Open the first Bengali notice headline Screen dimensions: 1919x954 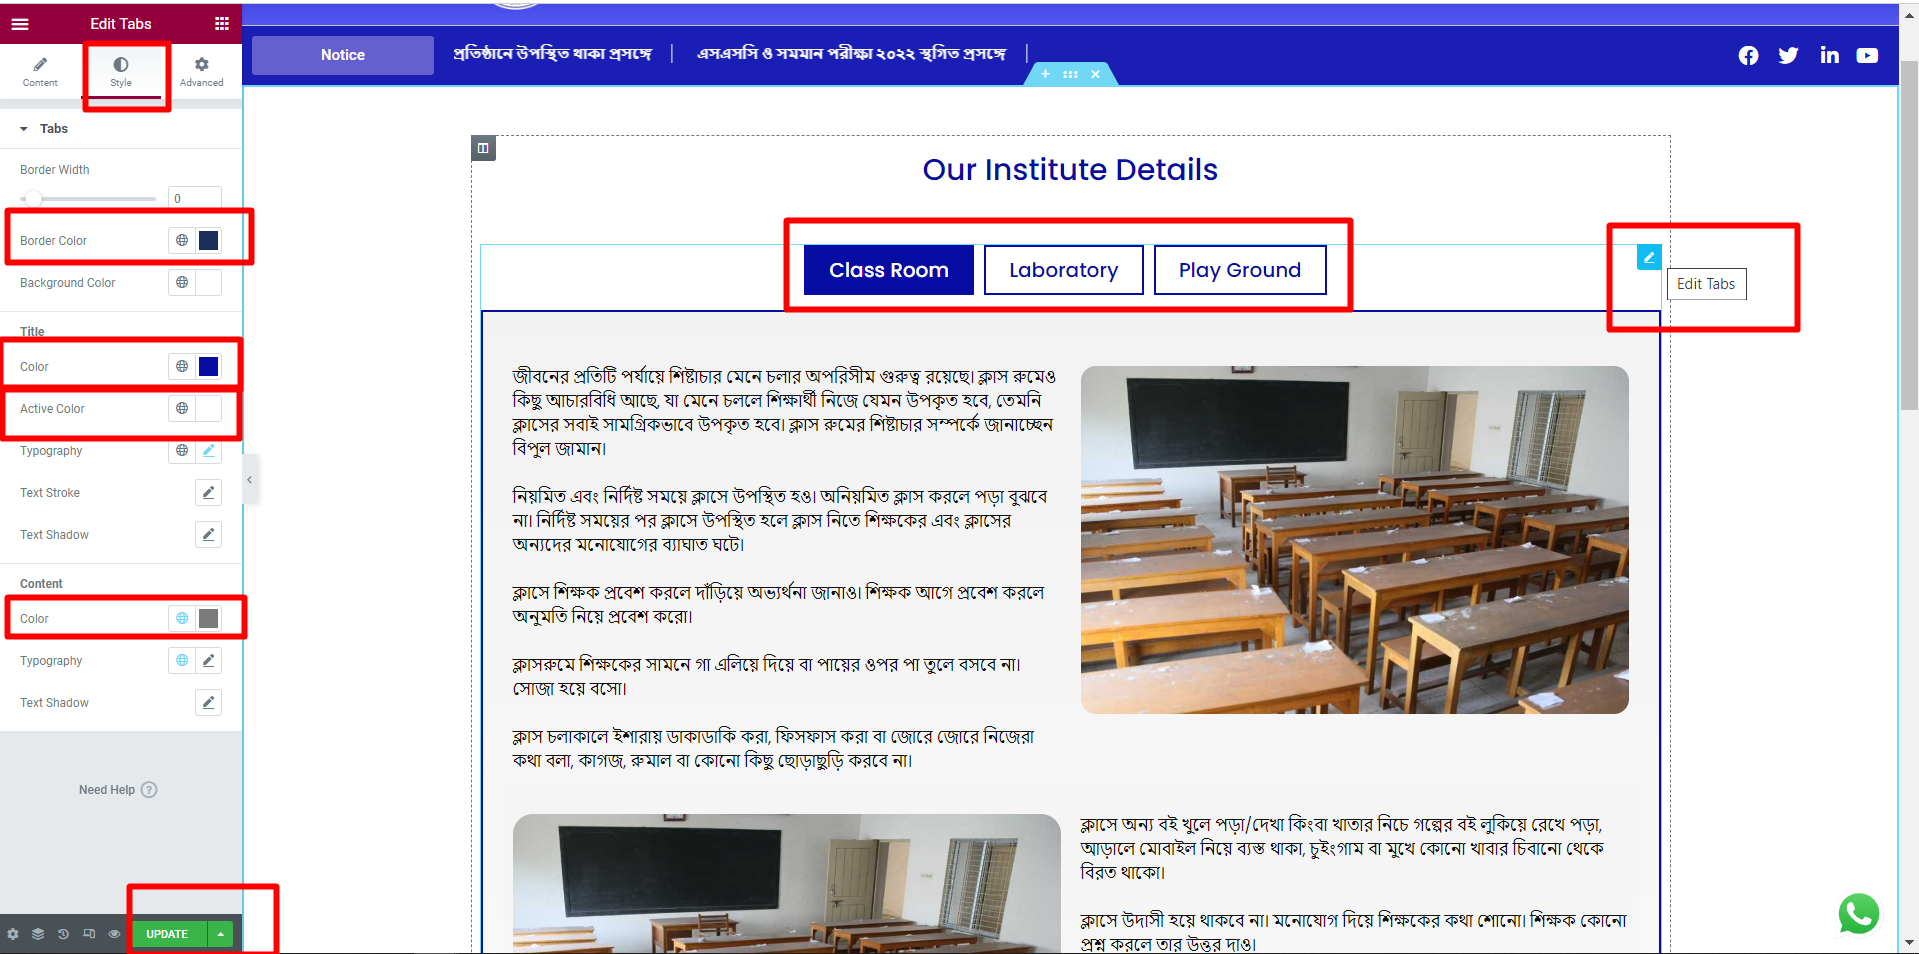tap(552, 54)
